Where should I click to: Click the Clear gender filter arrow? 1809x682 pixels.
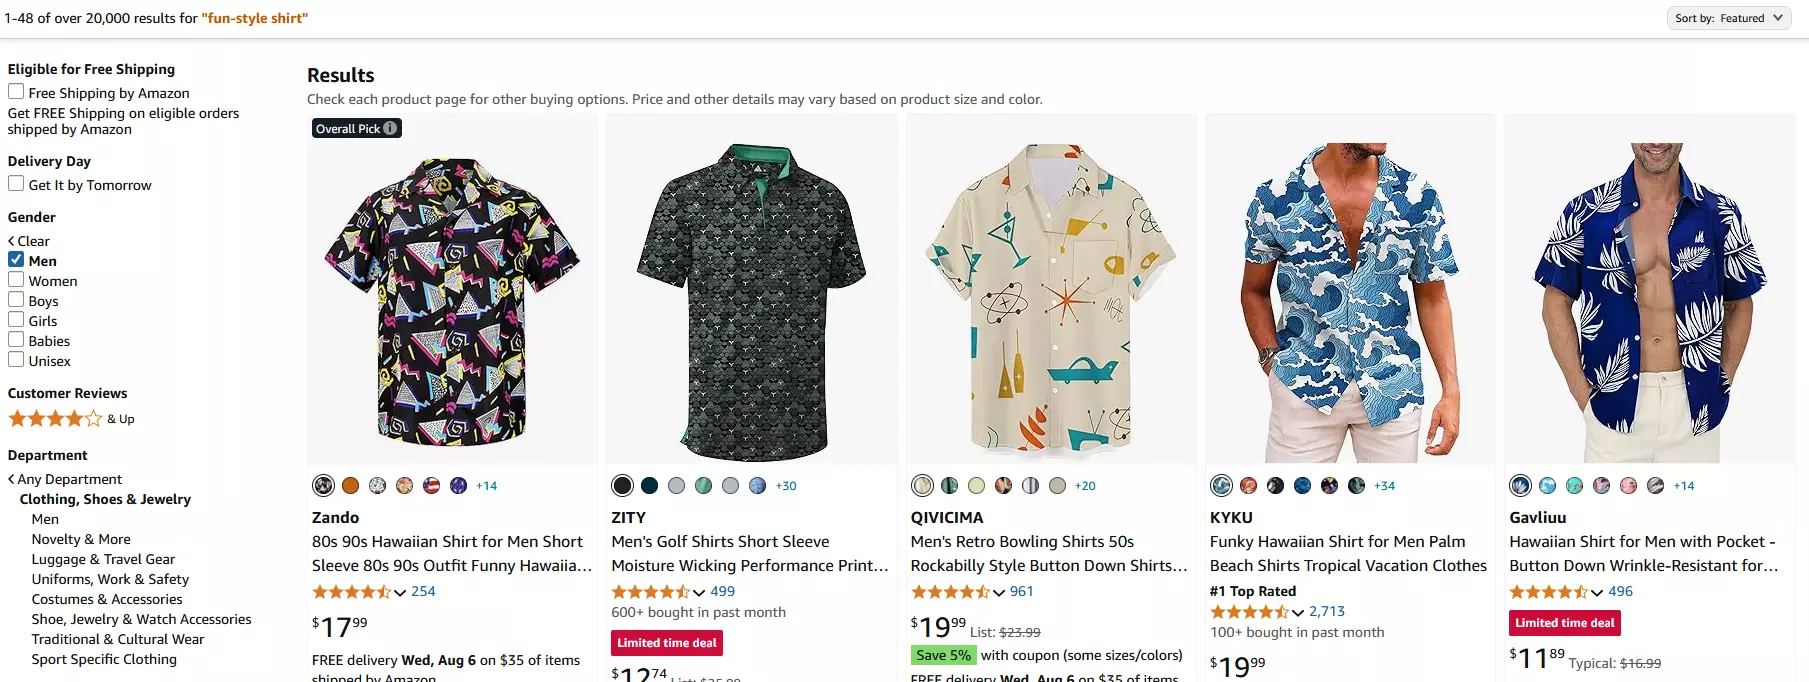click(x=11, y=241)
